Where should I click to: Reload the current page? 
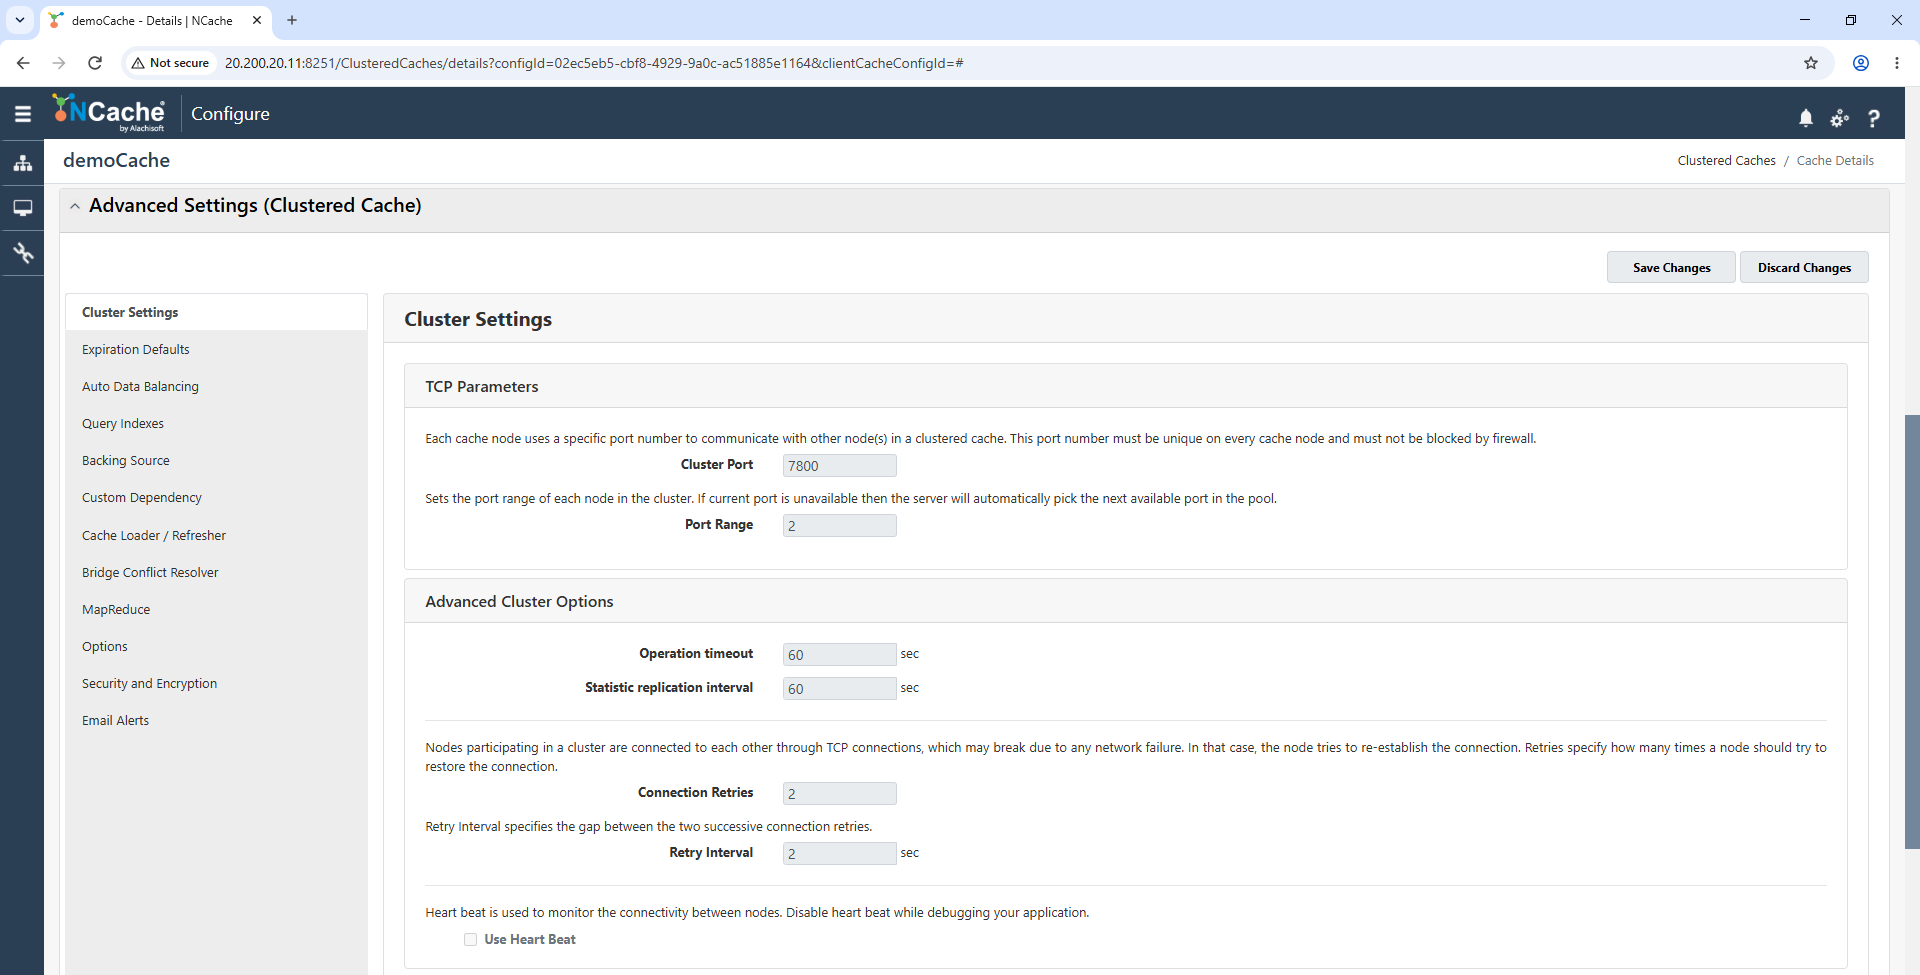click(95, 63)
